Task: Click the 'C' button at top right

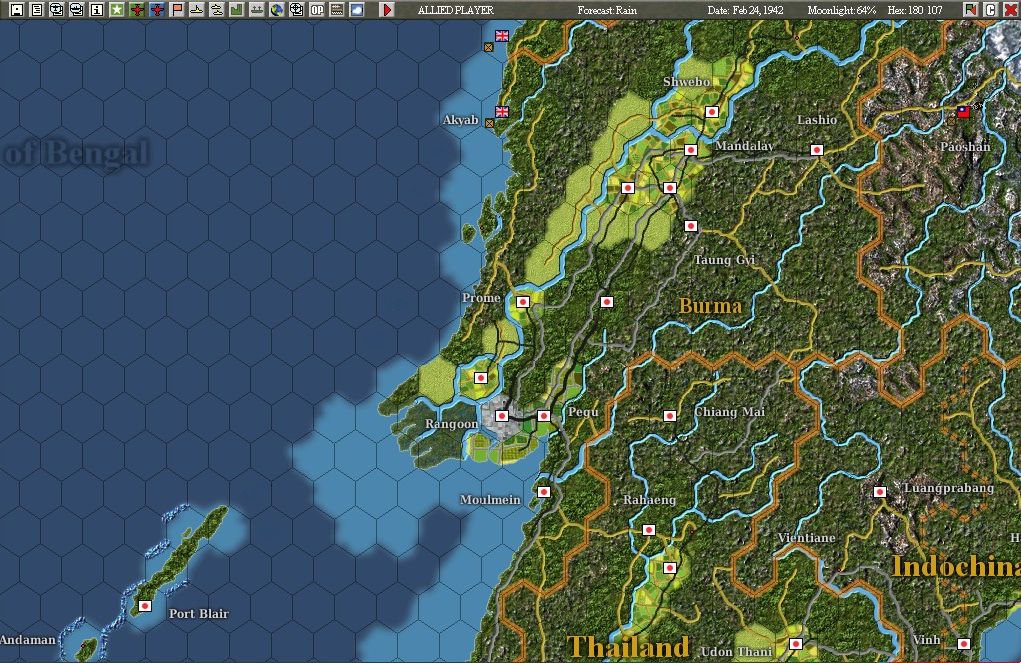Action: click(x=990, y=10)
